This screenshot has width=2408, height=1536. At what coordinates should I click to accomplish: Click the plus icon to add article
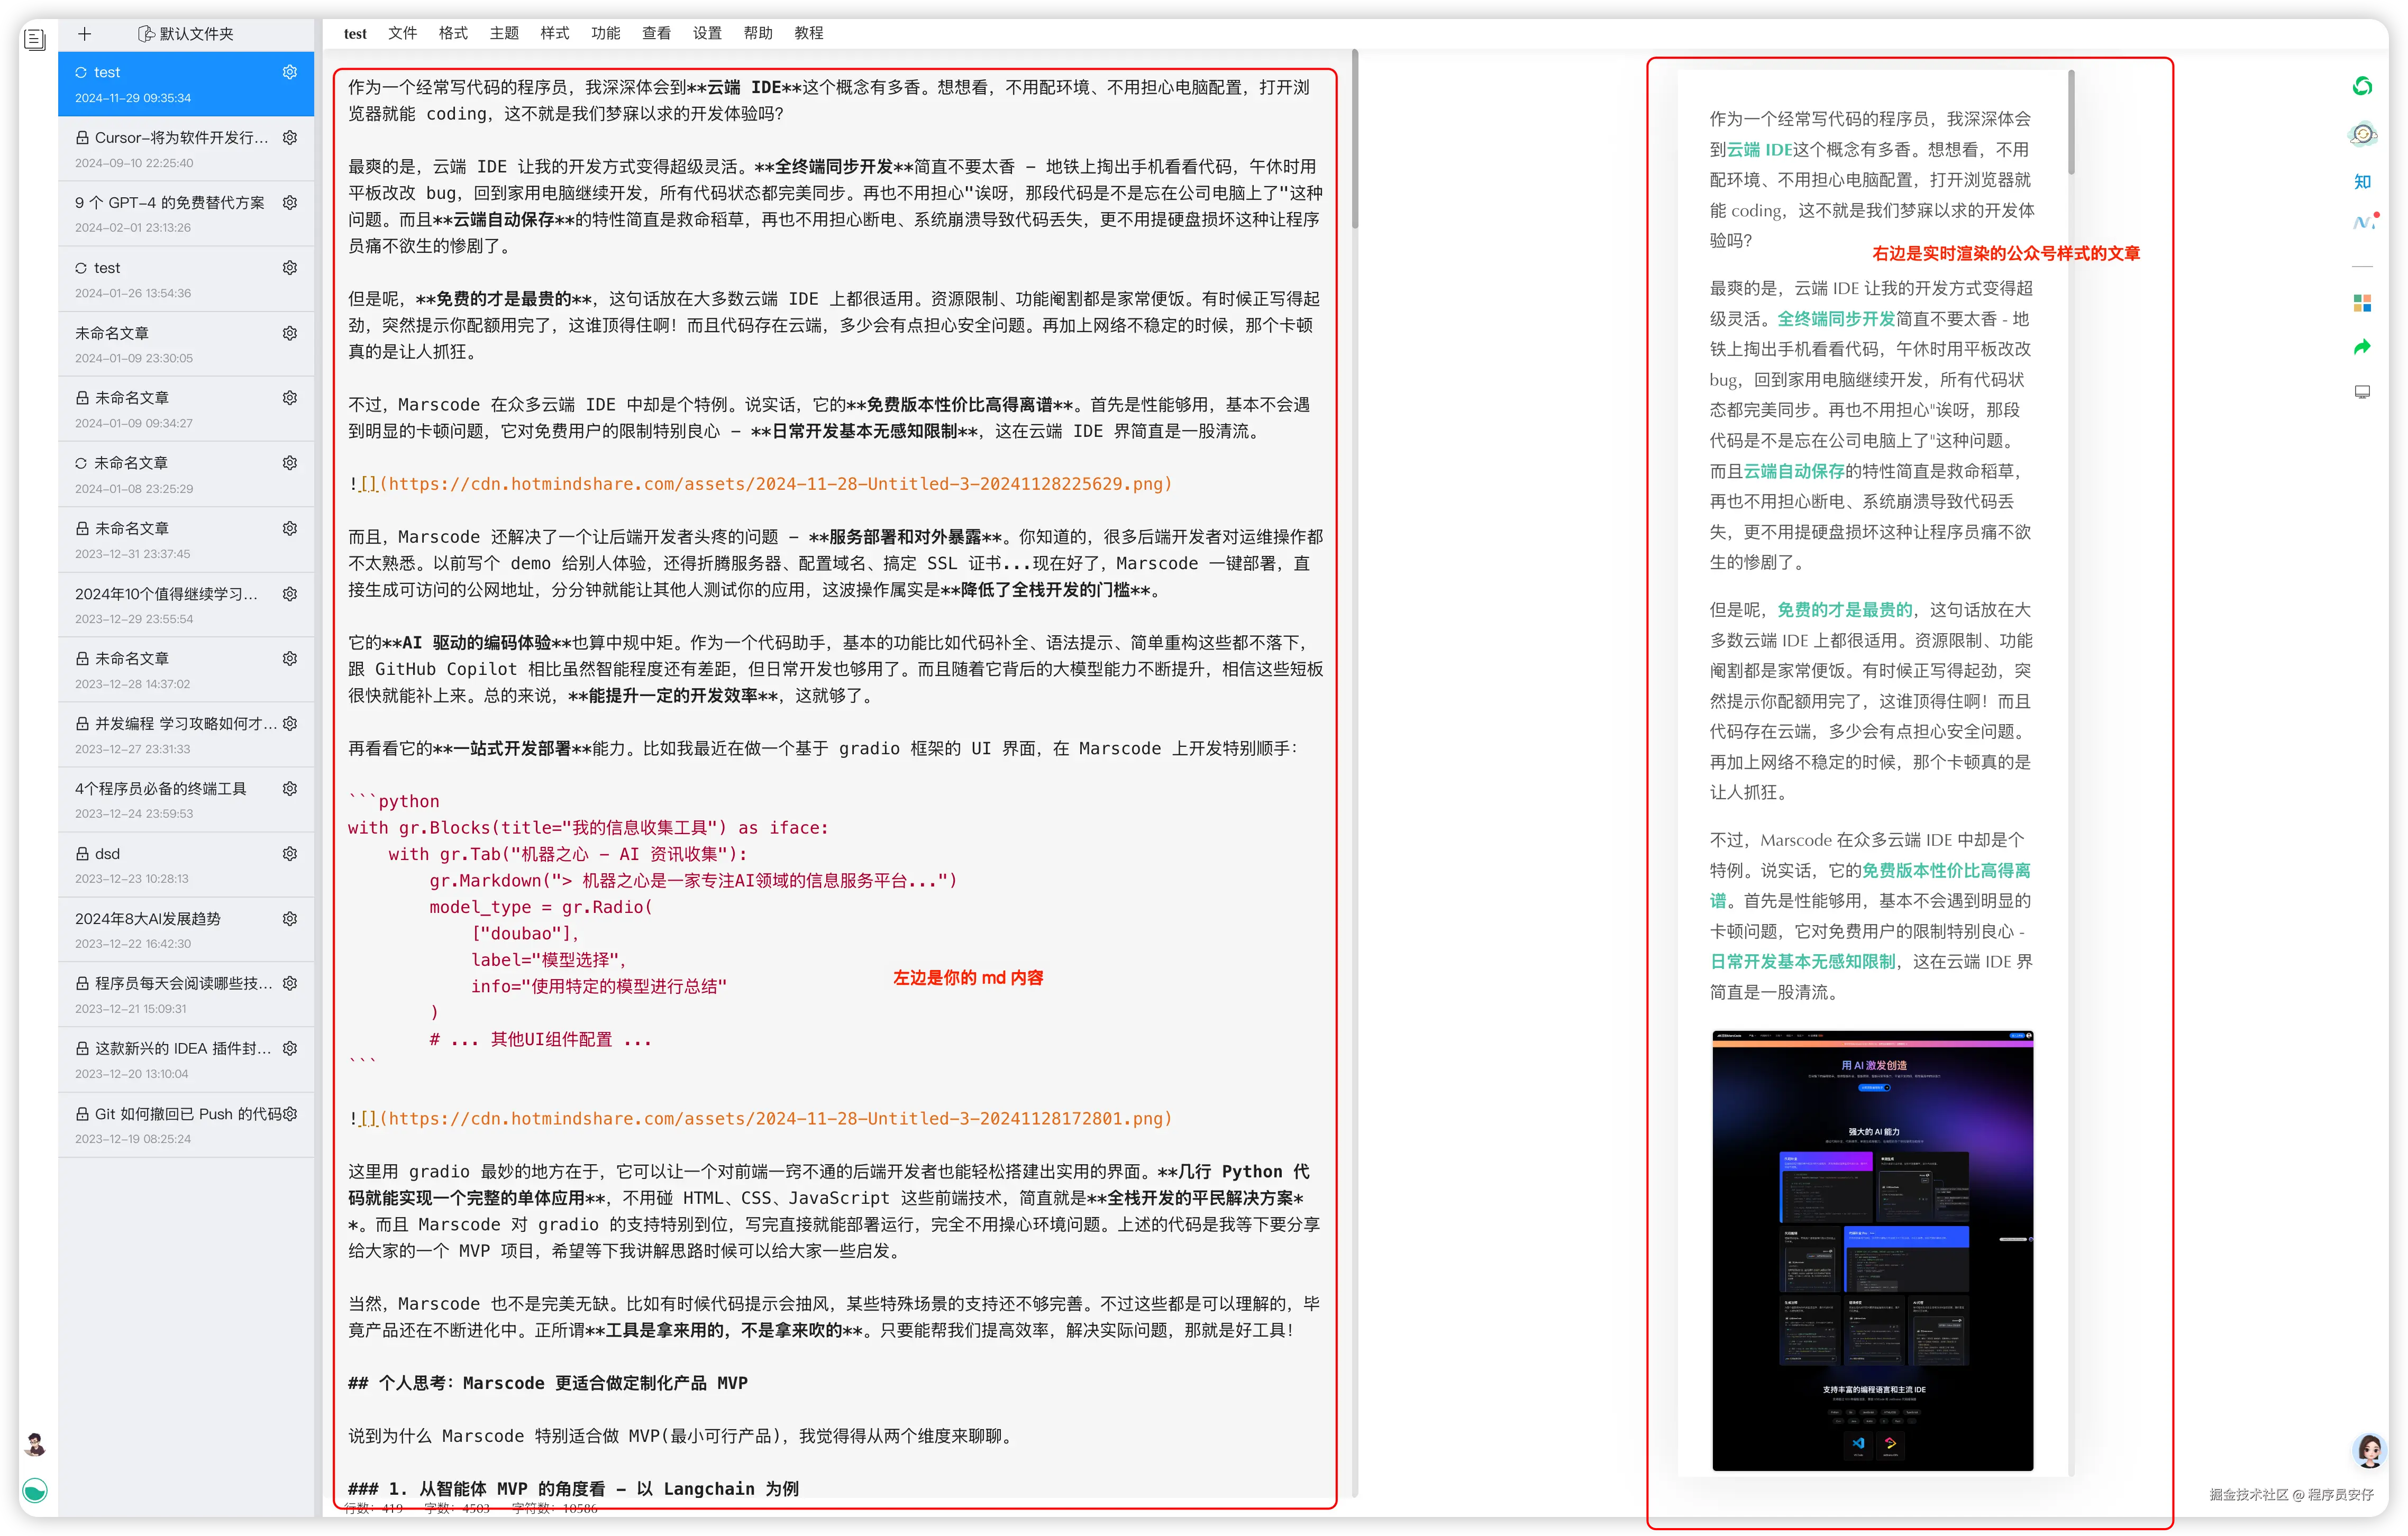pyautogui.click(x=85, y=34)
